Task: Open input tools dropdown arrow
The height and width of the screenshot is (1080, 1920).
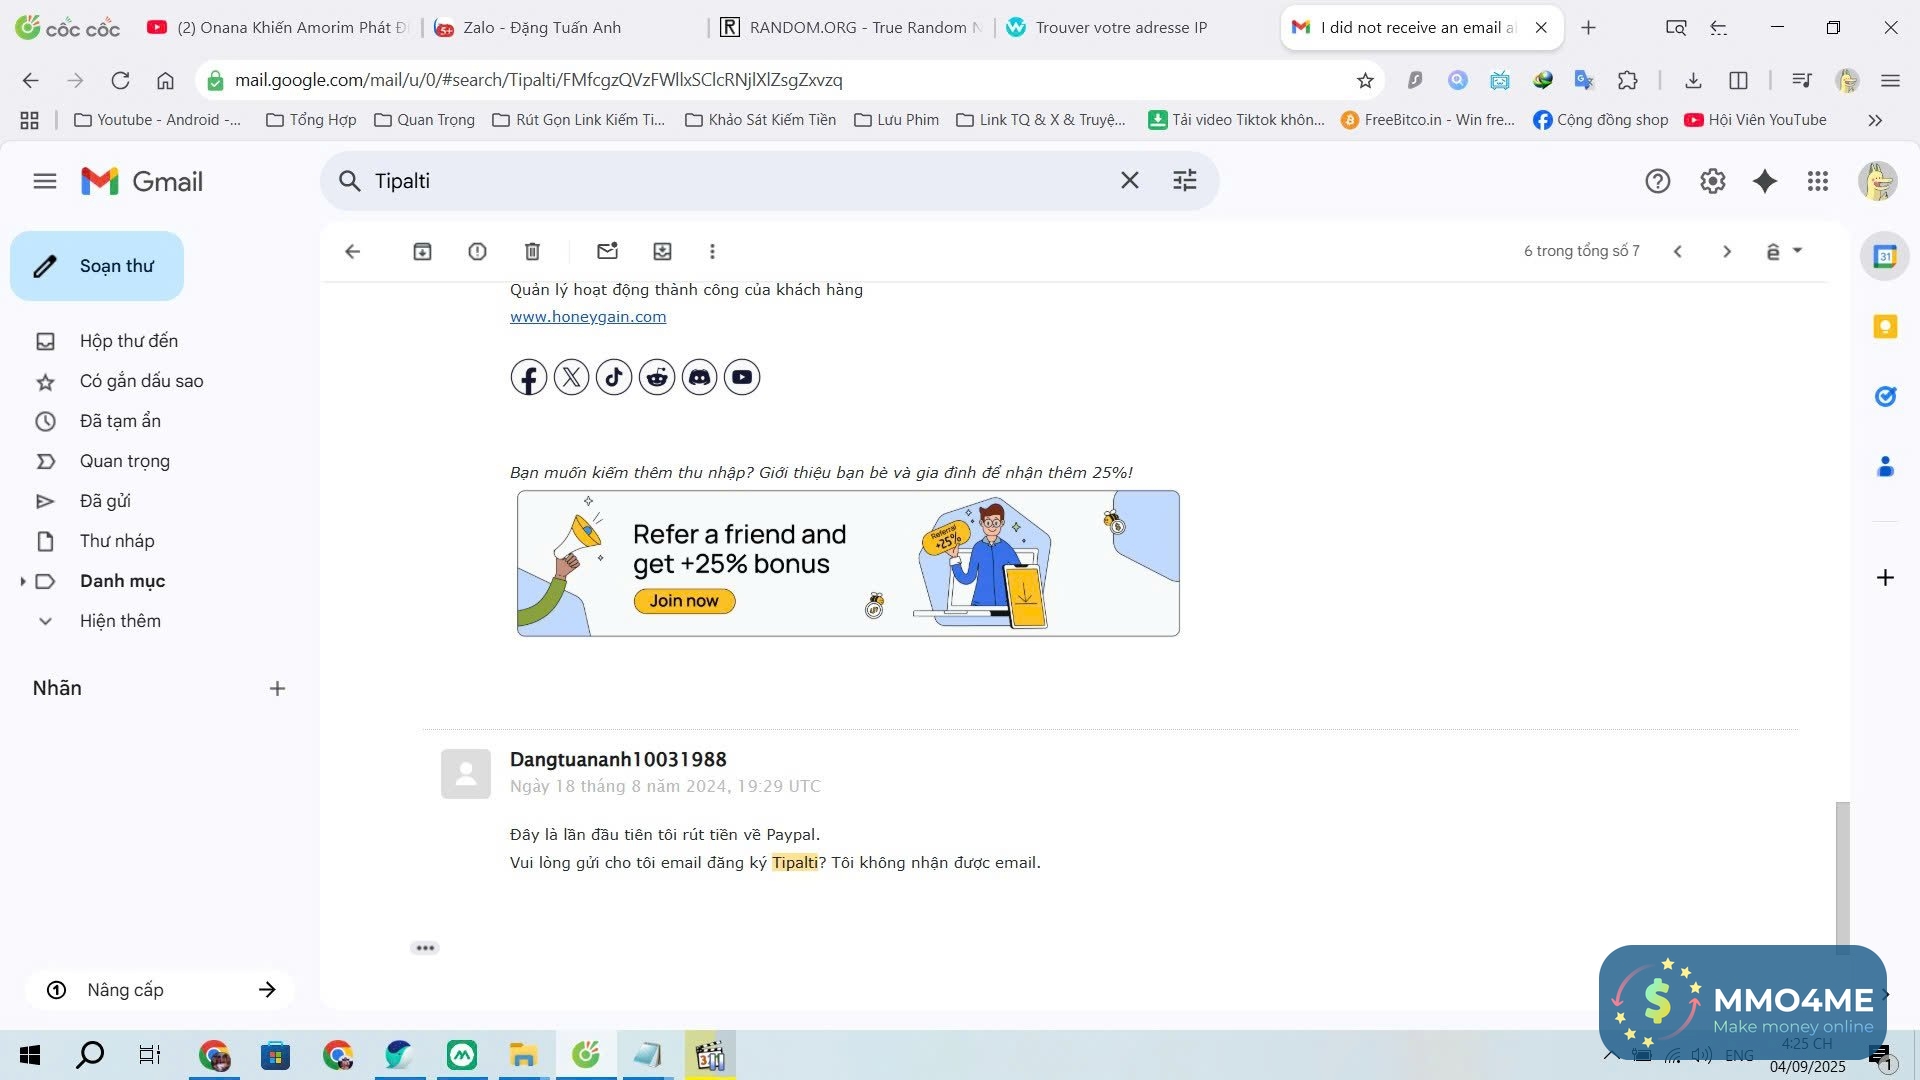Action: pos(1797,251)
